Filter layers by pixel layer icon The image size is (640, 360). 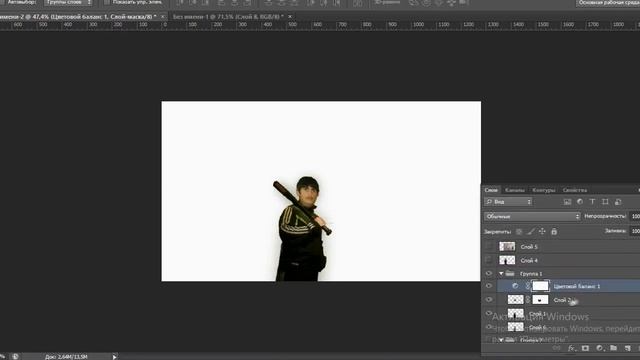[567, 202]
